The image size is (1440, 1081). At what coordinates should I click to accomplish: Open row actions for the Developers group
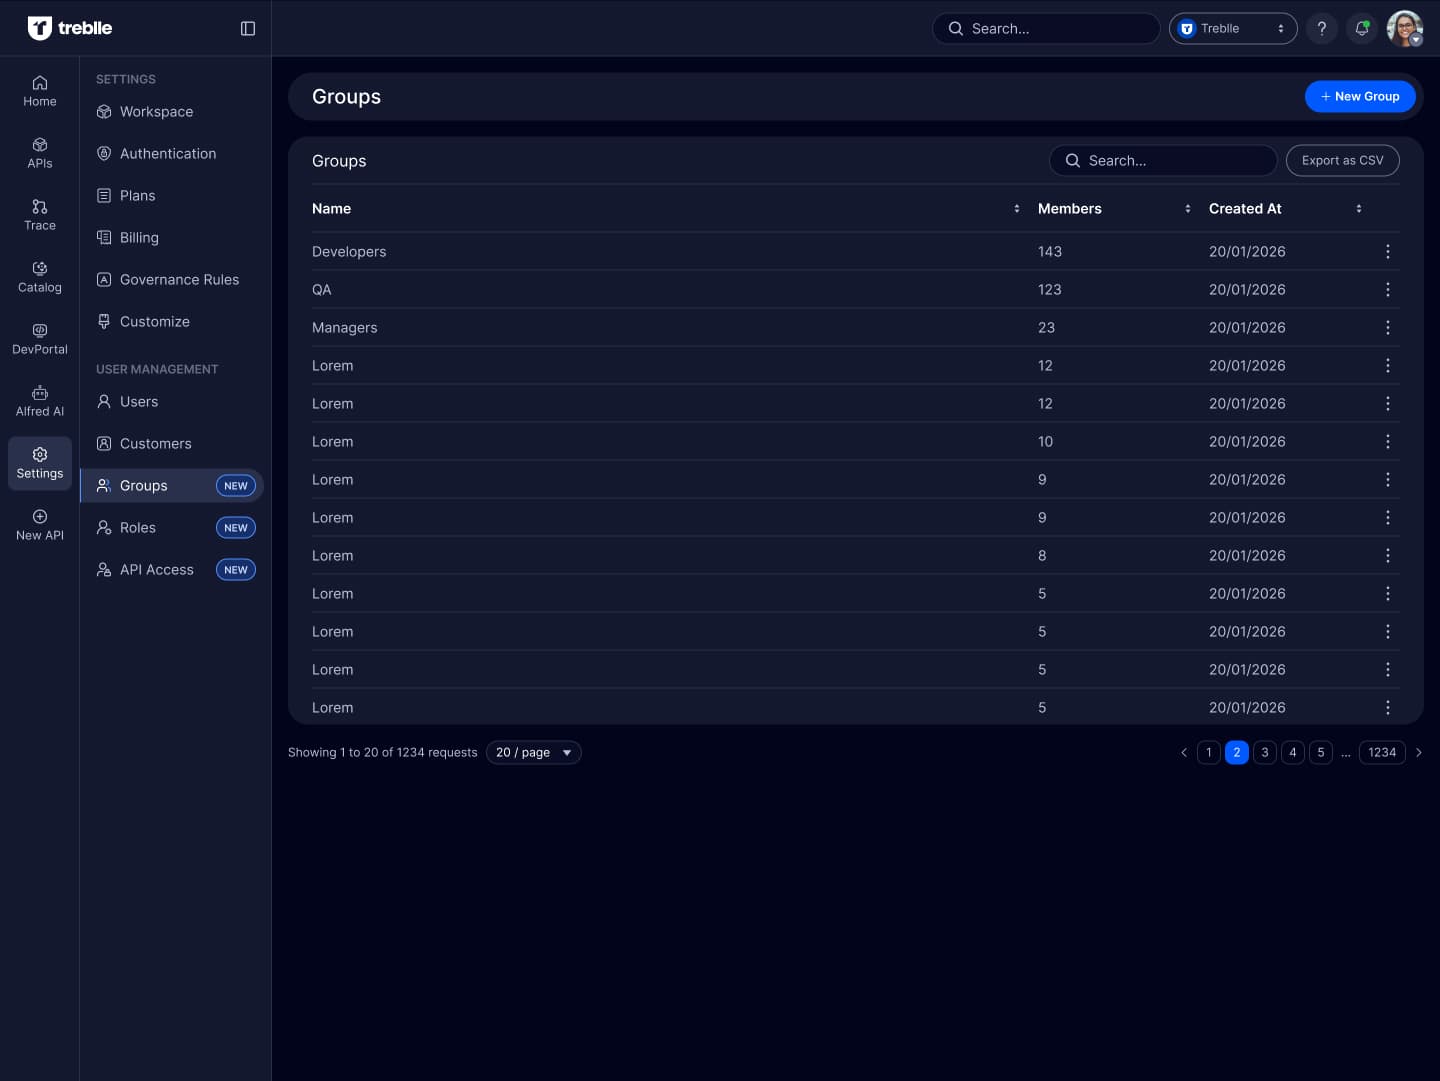click(1387, 252)
